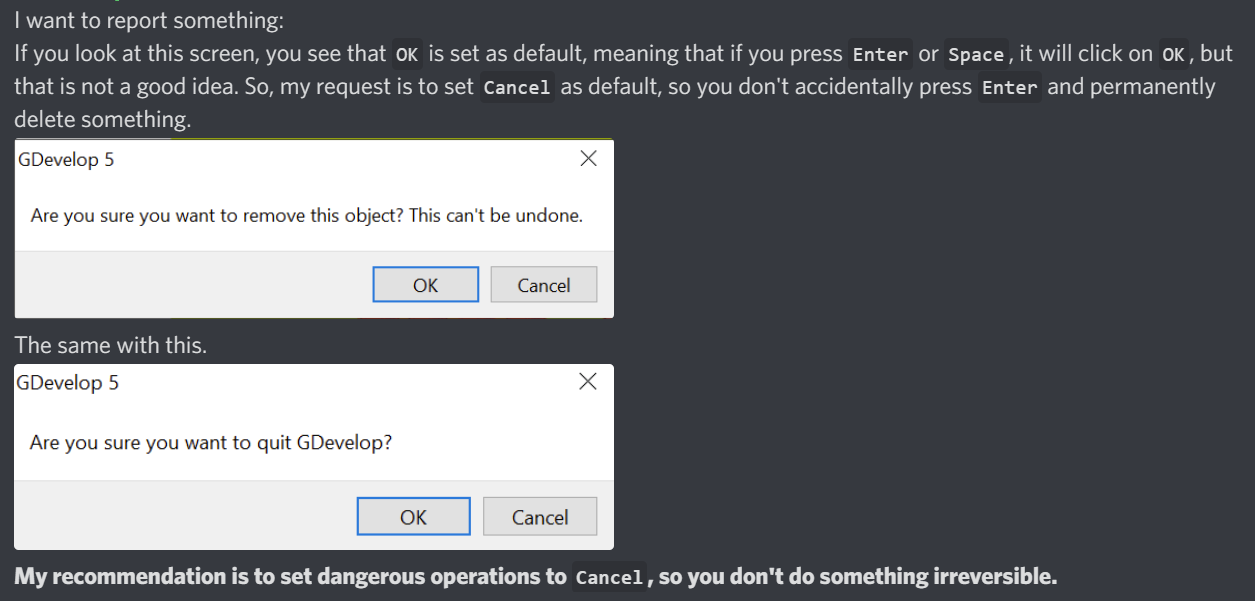Viewport: 1255px width, 601px height.
Task: Close the quit GDevelop dialog window
Action: (588, 381)
